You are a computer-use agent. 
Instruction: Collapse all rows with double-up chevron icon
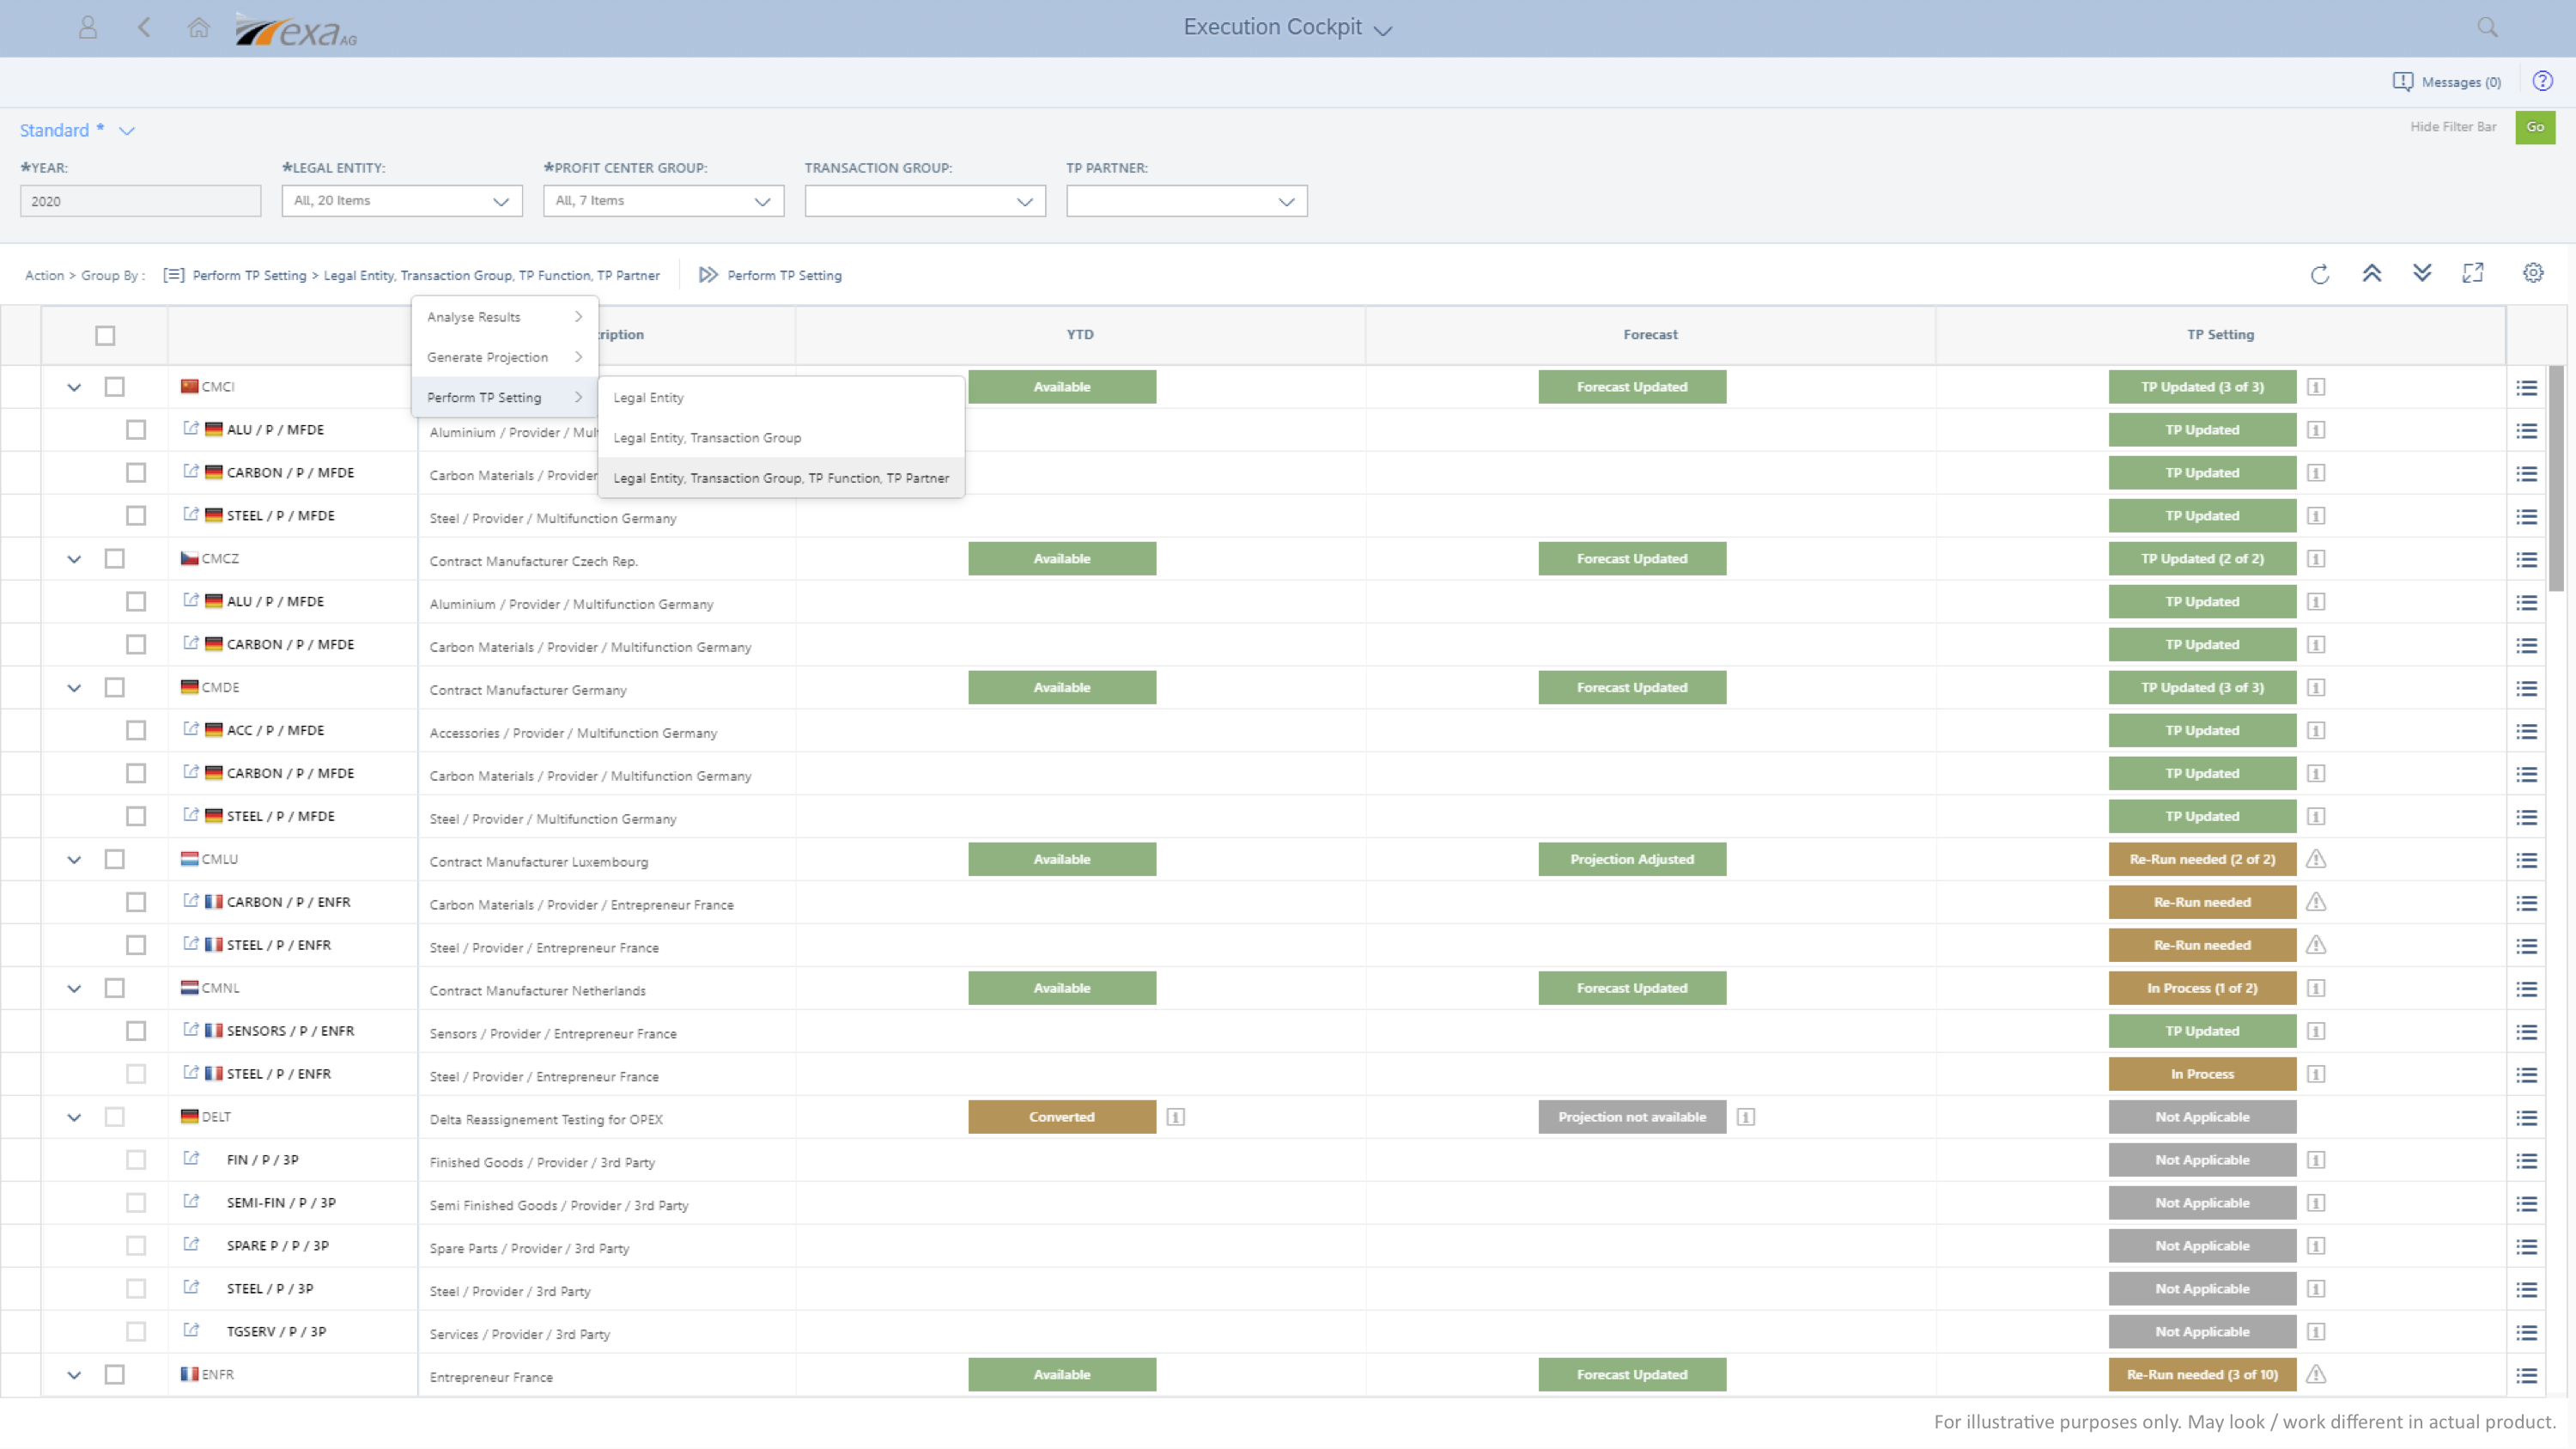pos(2371,273)
